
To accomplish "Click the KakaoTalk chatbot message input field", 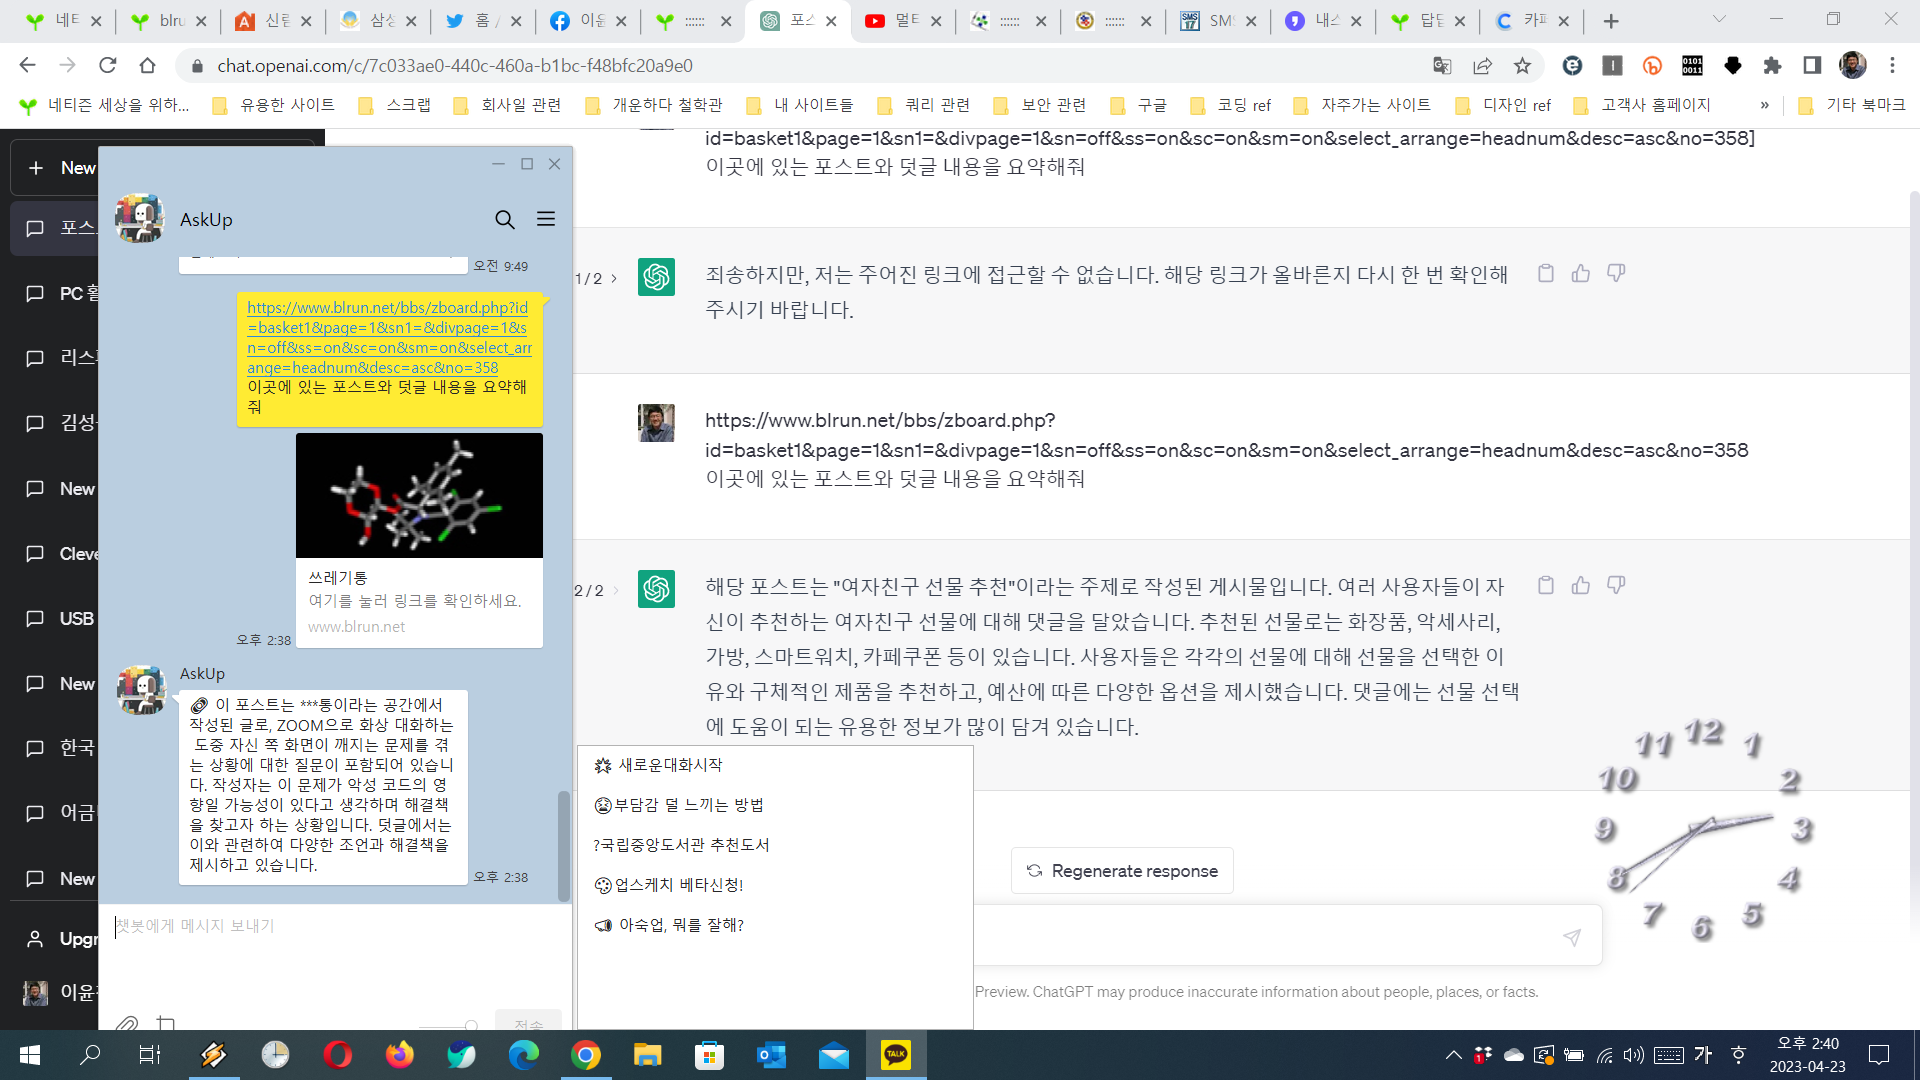I will pyautogui.click(x=335, y=955).
